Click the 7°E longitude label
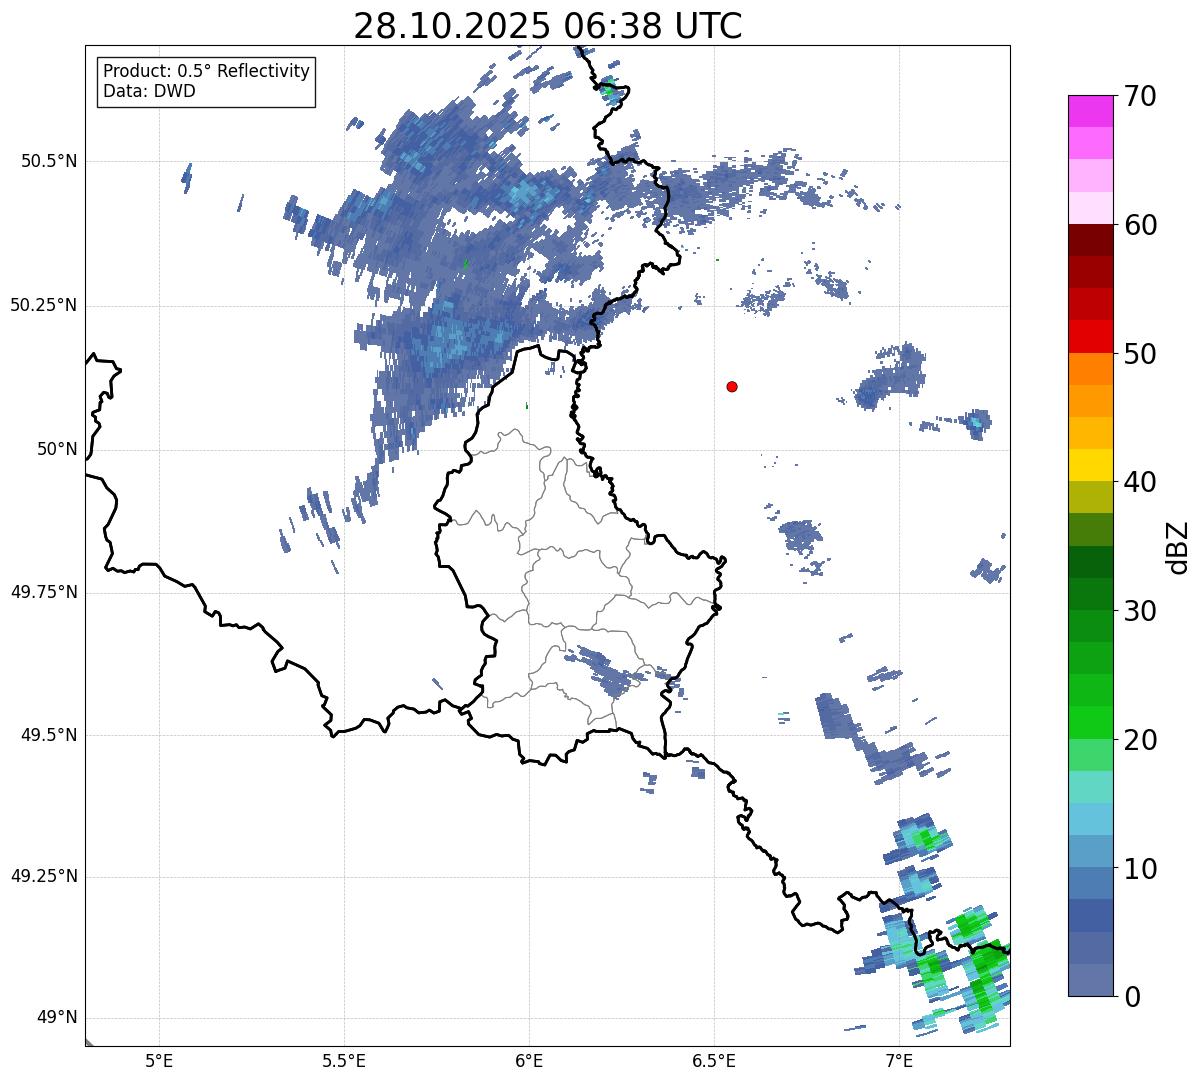 pyautogui.click(x=899, y=1060)
